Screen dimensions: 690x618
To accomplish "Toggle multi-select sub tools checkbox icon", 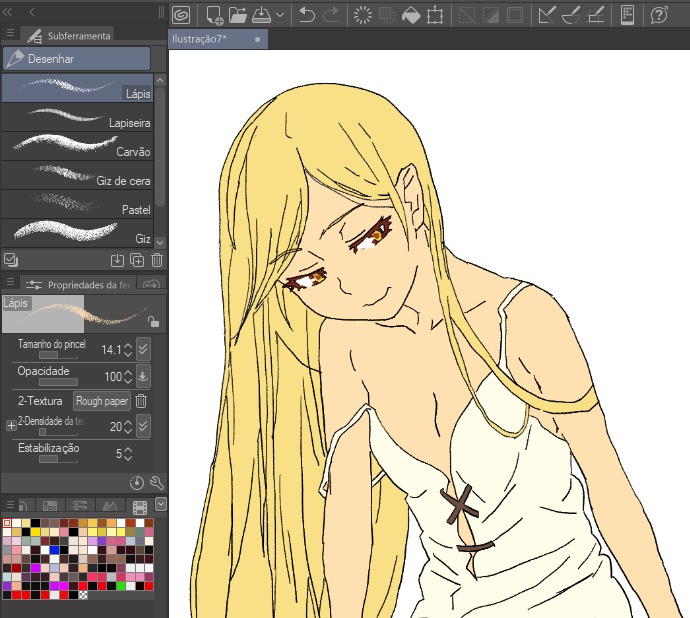I will pos(11,260).
